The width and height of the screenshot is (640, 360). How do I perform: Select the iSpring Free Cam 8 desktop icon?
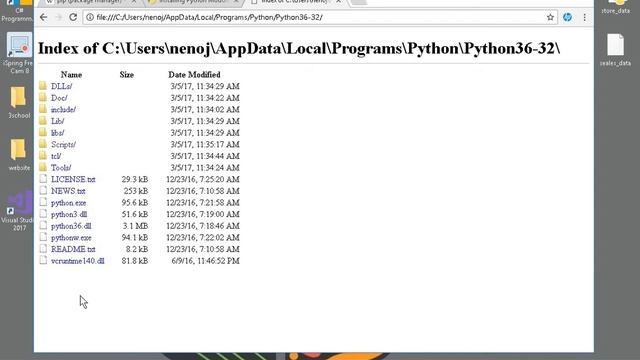[18, 53]
